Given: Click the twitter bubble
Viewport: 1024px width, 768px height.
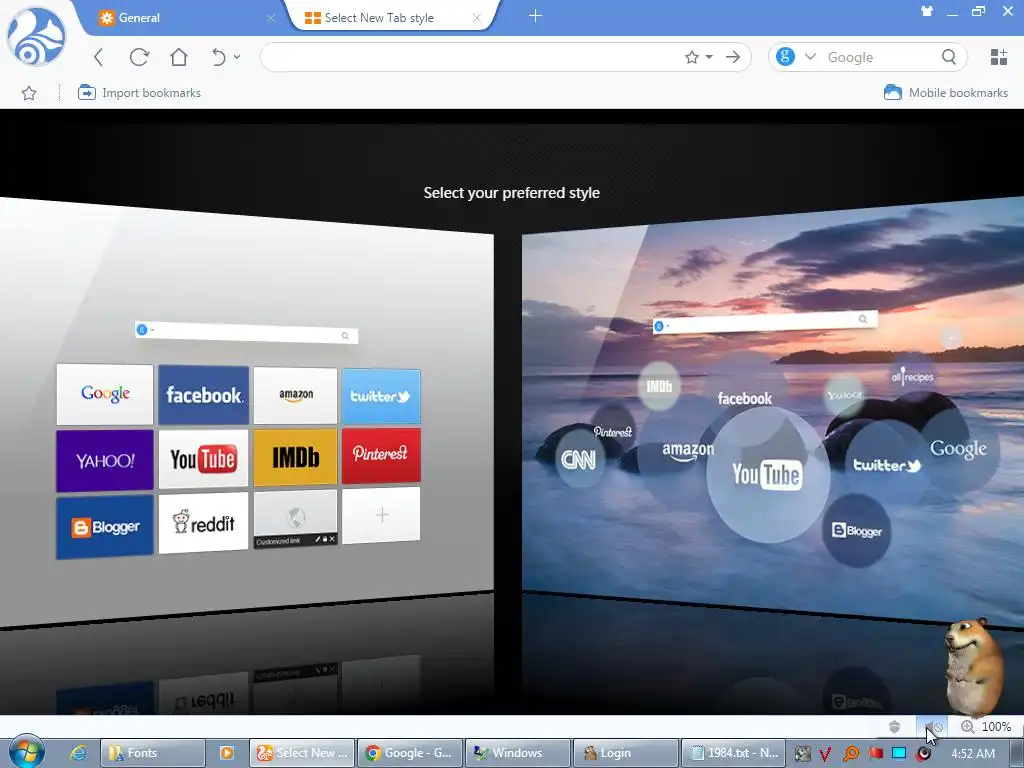Looking at the screenshot, I should pyautogui.click(x=886, y=465).
